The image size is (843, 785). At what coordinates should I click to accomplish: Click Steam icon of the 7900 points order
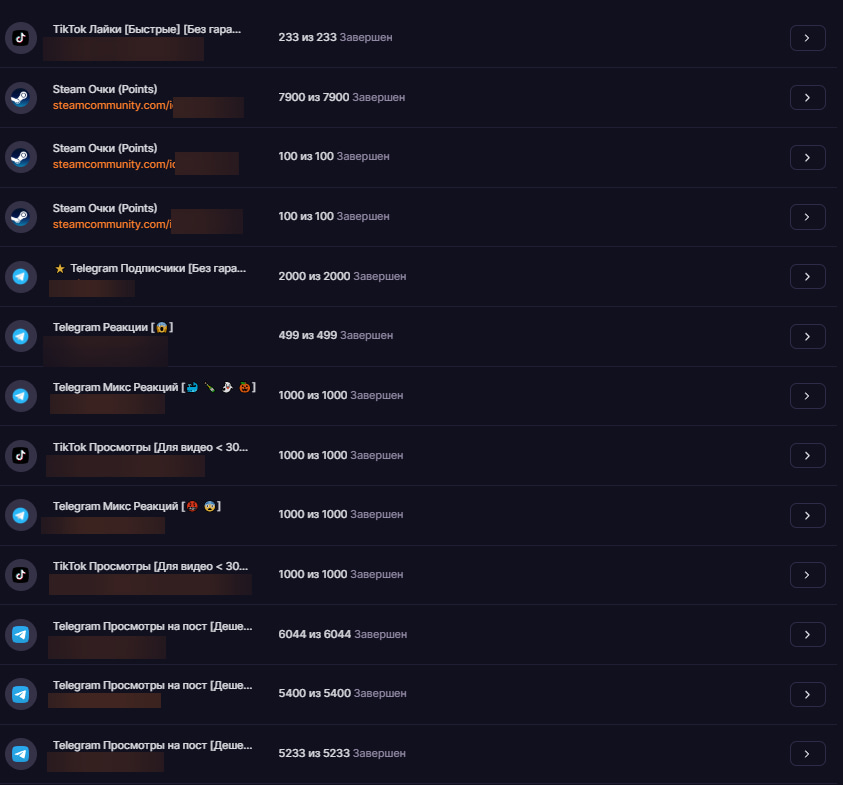[x=20, y=98]
